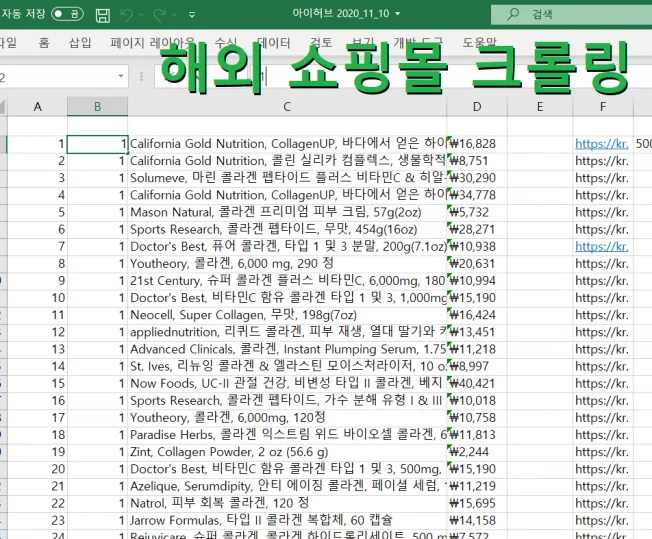This screenshot has width=652, height=539.
Task: Select the Paradise Herbs 콜라겐 익스트림 cell
Action: (287, 435)
